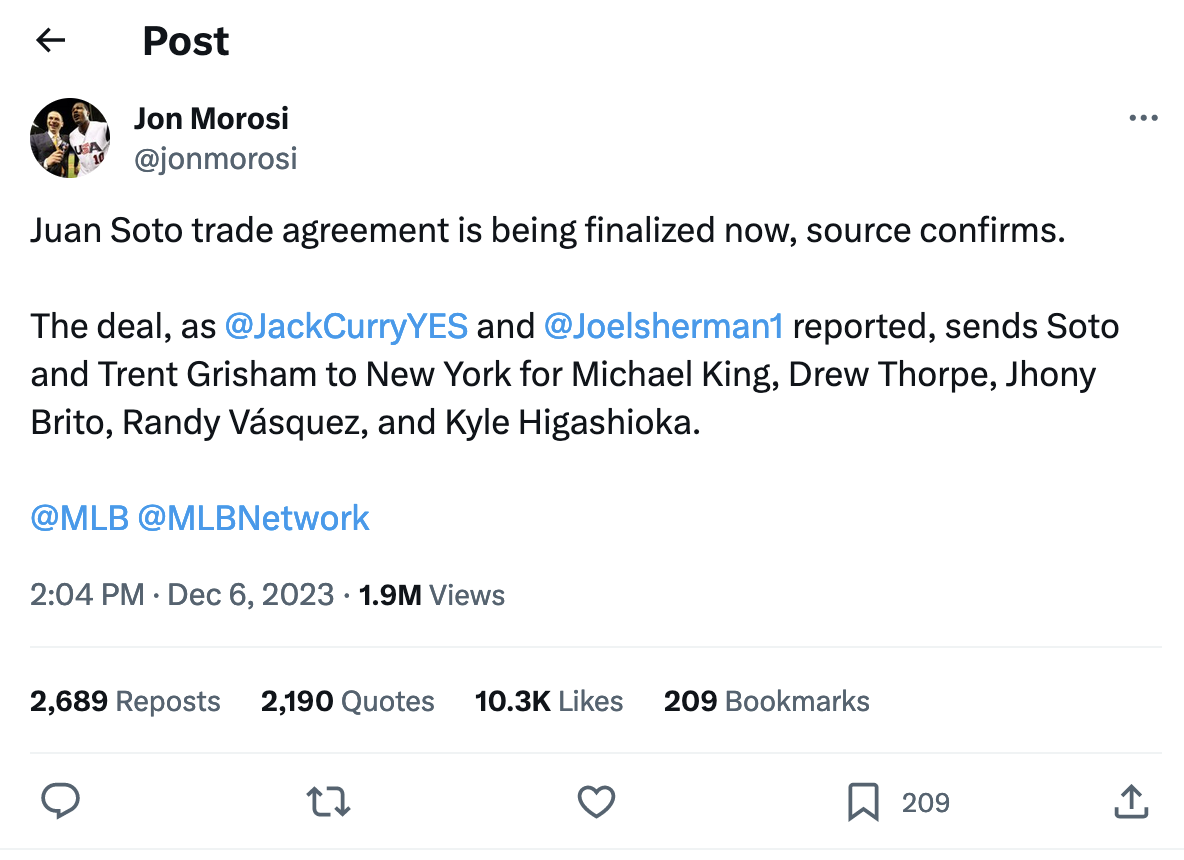This screenshot has width=1184, height=860.
Task: Open the @Joelsherman1 mention
Action: (663, 327)
